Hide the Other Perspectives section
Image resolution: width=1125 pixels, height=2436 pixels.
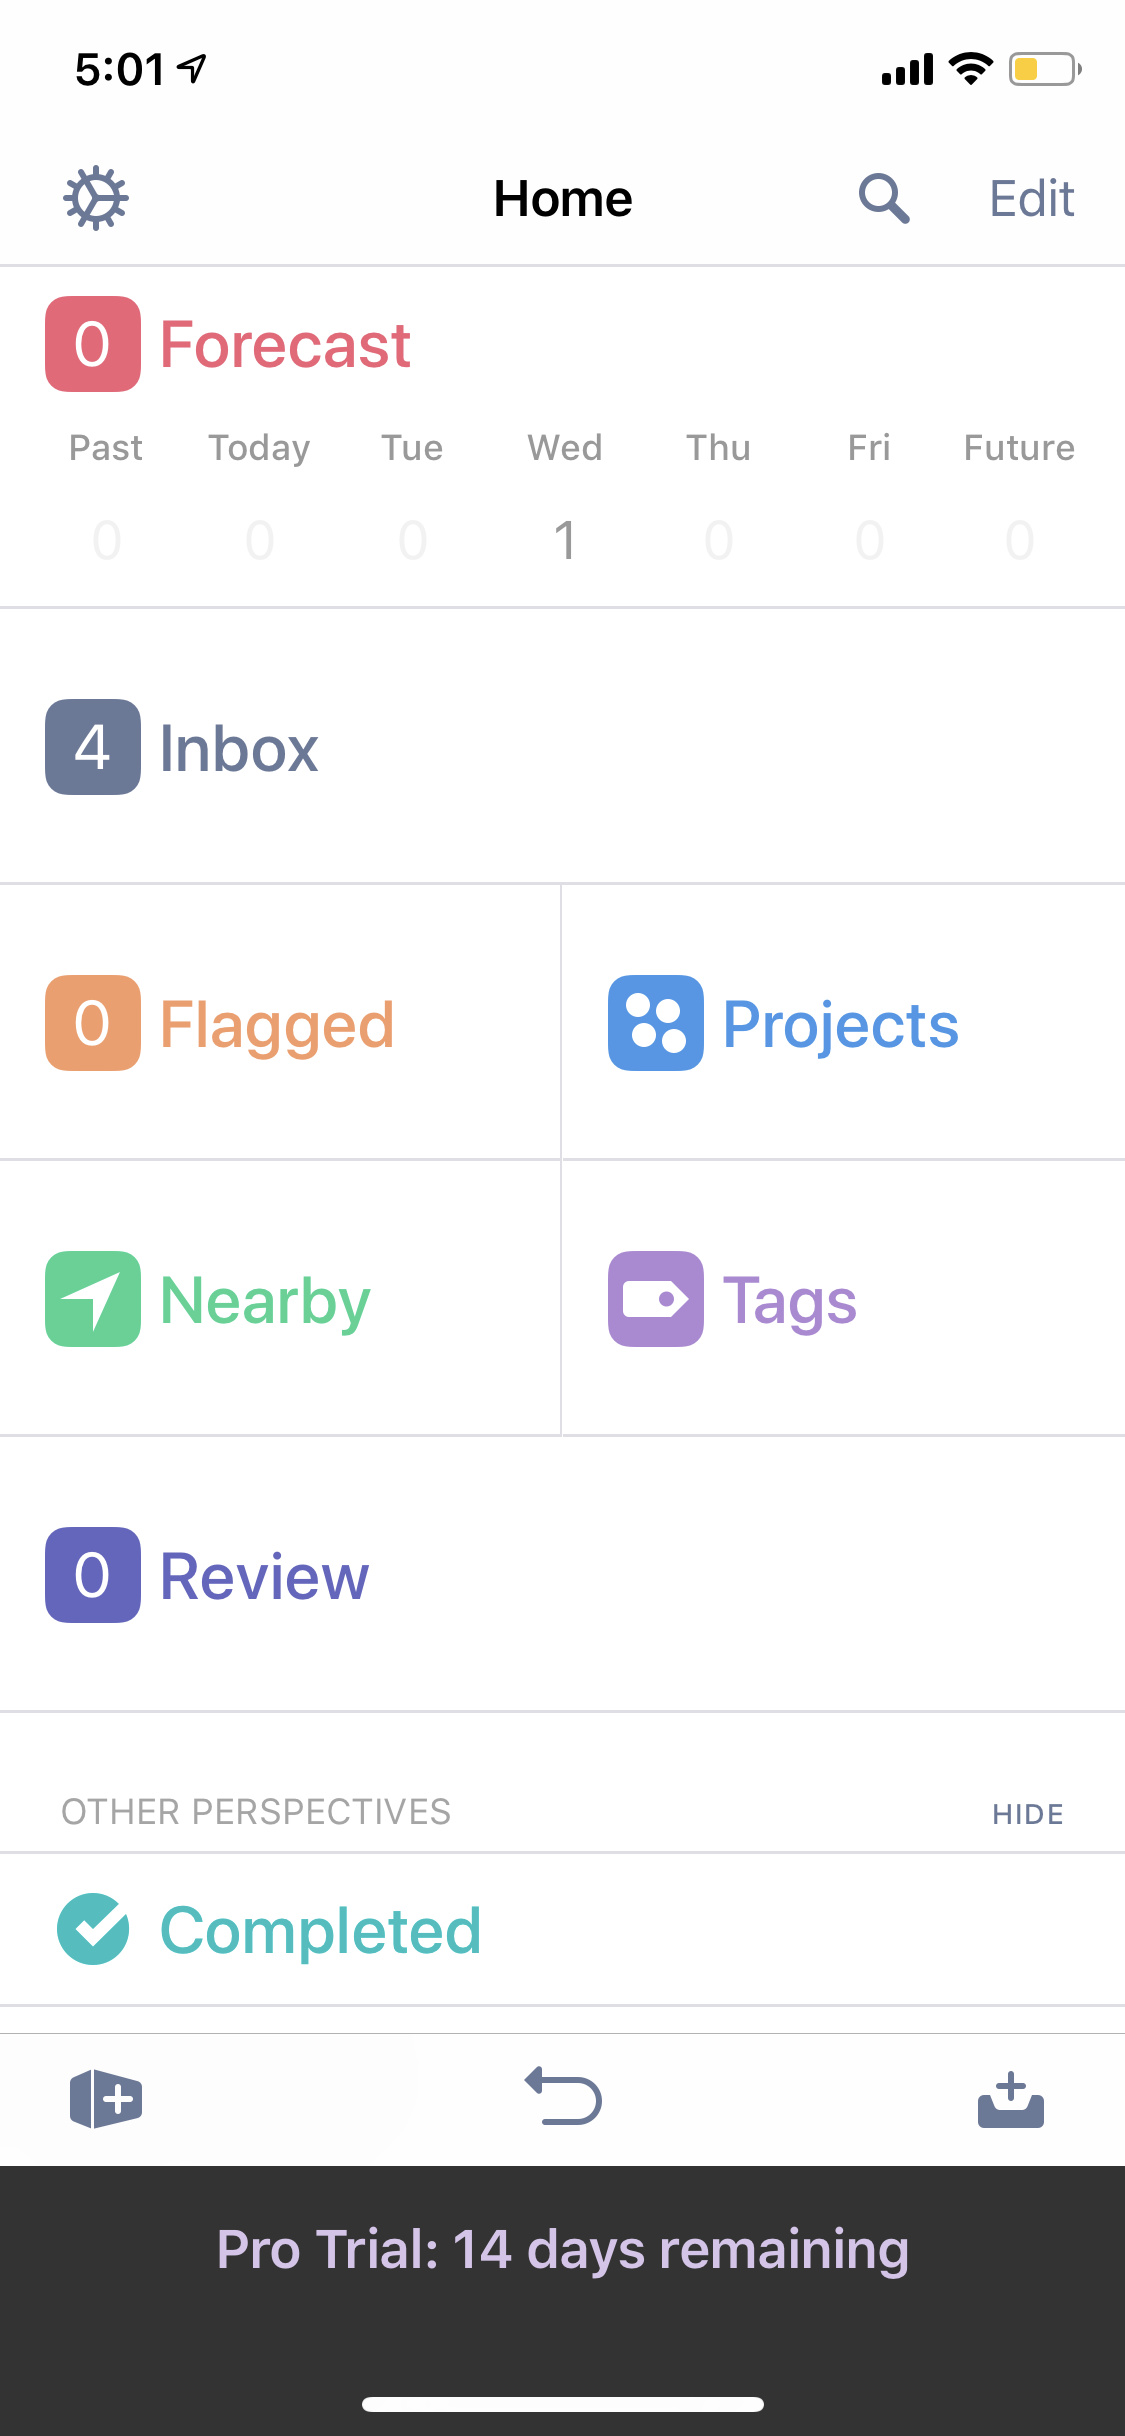click(1028, 1814)
